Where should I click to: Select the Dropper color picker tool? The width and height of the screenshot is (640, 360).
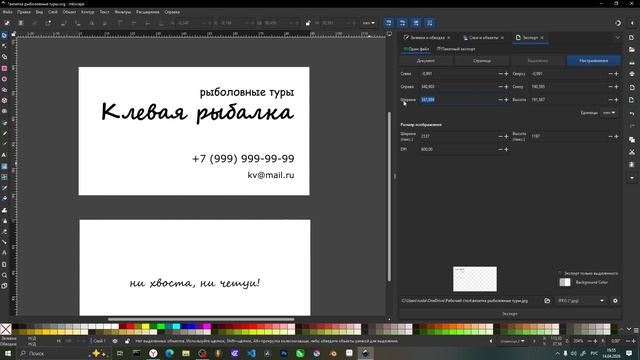tap(4, 188)
